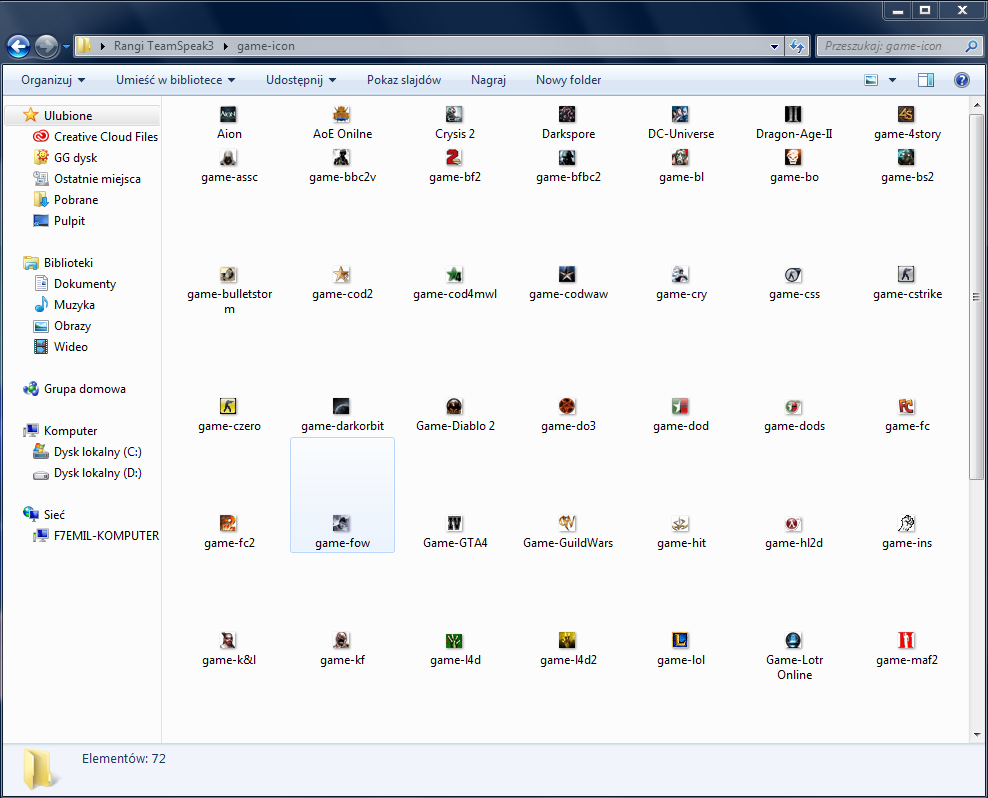This screenshot has height=798, width=988.
Task: Select the game-fc2 icon file
Action: tap(229, 532)
